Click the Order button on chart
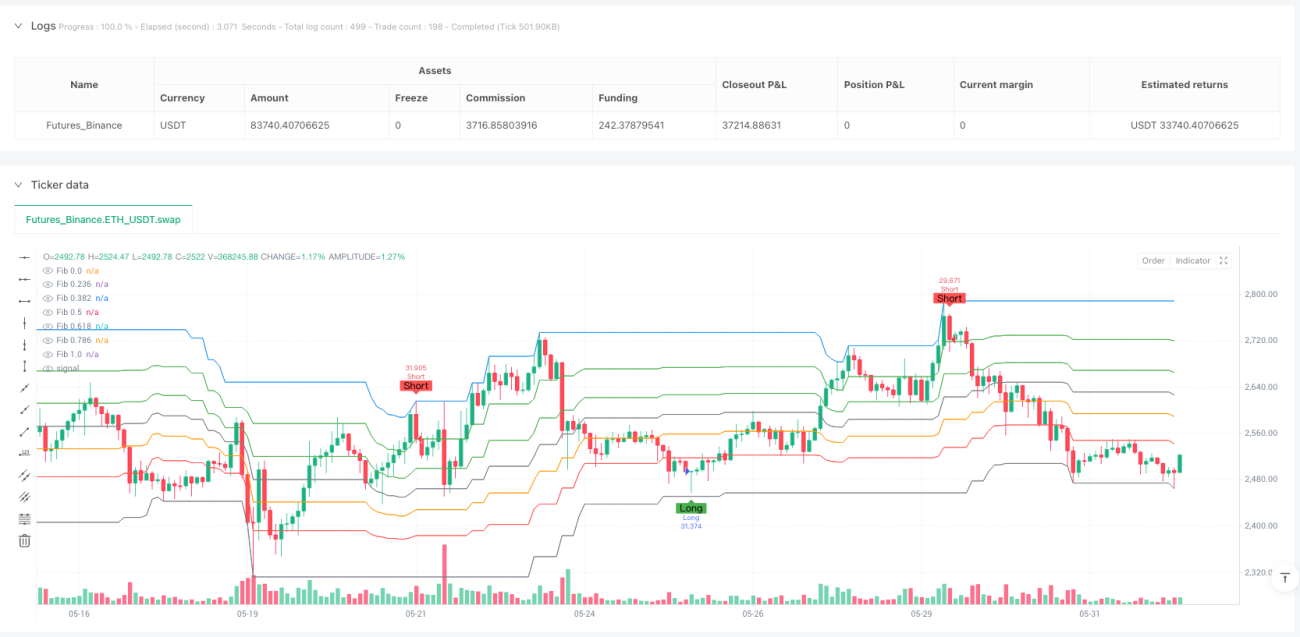 [1153, 260]
